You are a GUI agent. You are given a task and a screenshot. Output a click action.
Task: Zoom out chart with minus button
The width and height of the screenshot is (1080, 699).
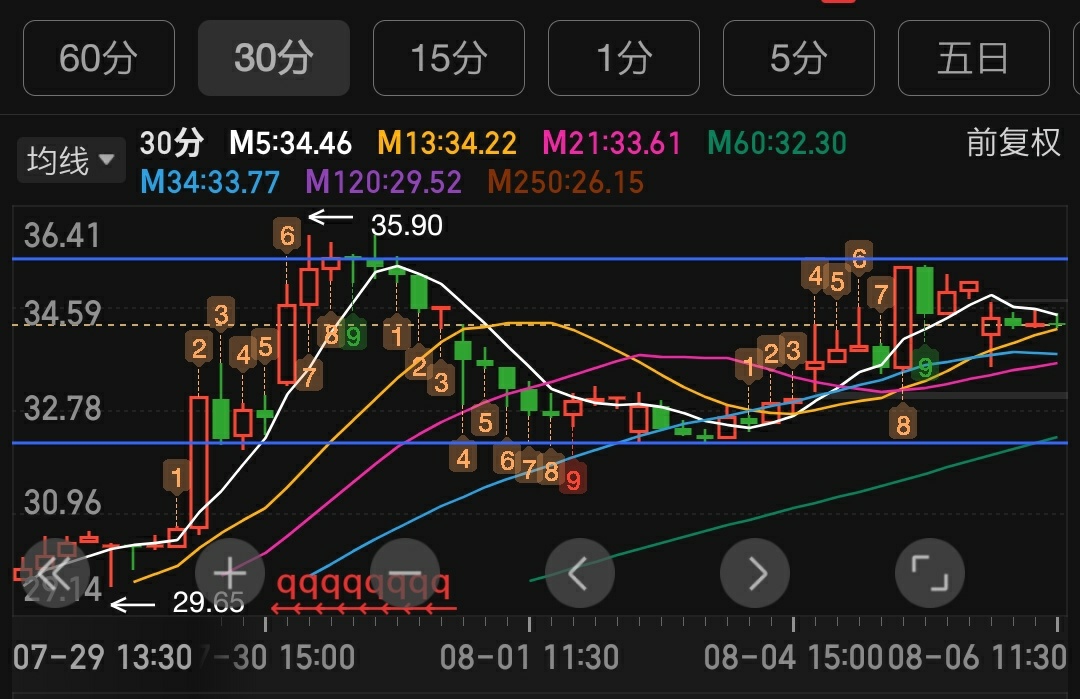[405, 573]
